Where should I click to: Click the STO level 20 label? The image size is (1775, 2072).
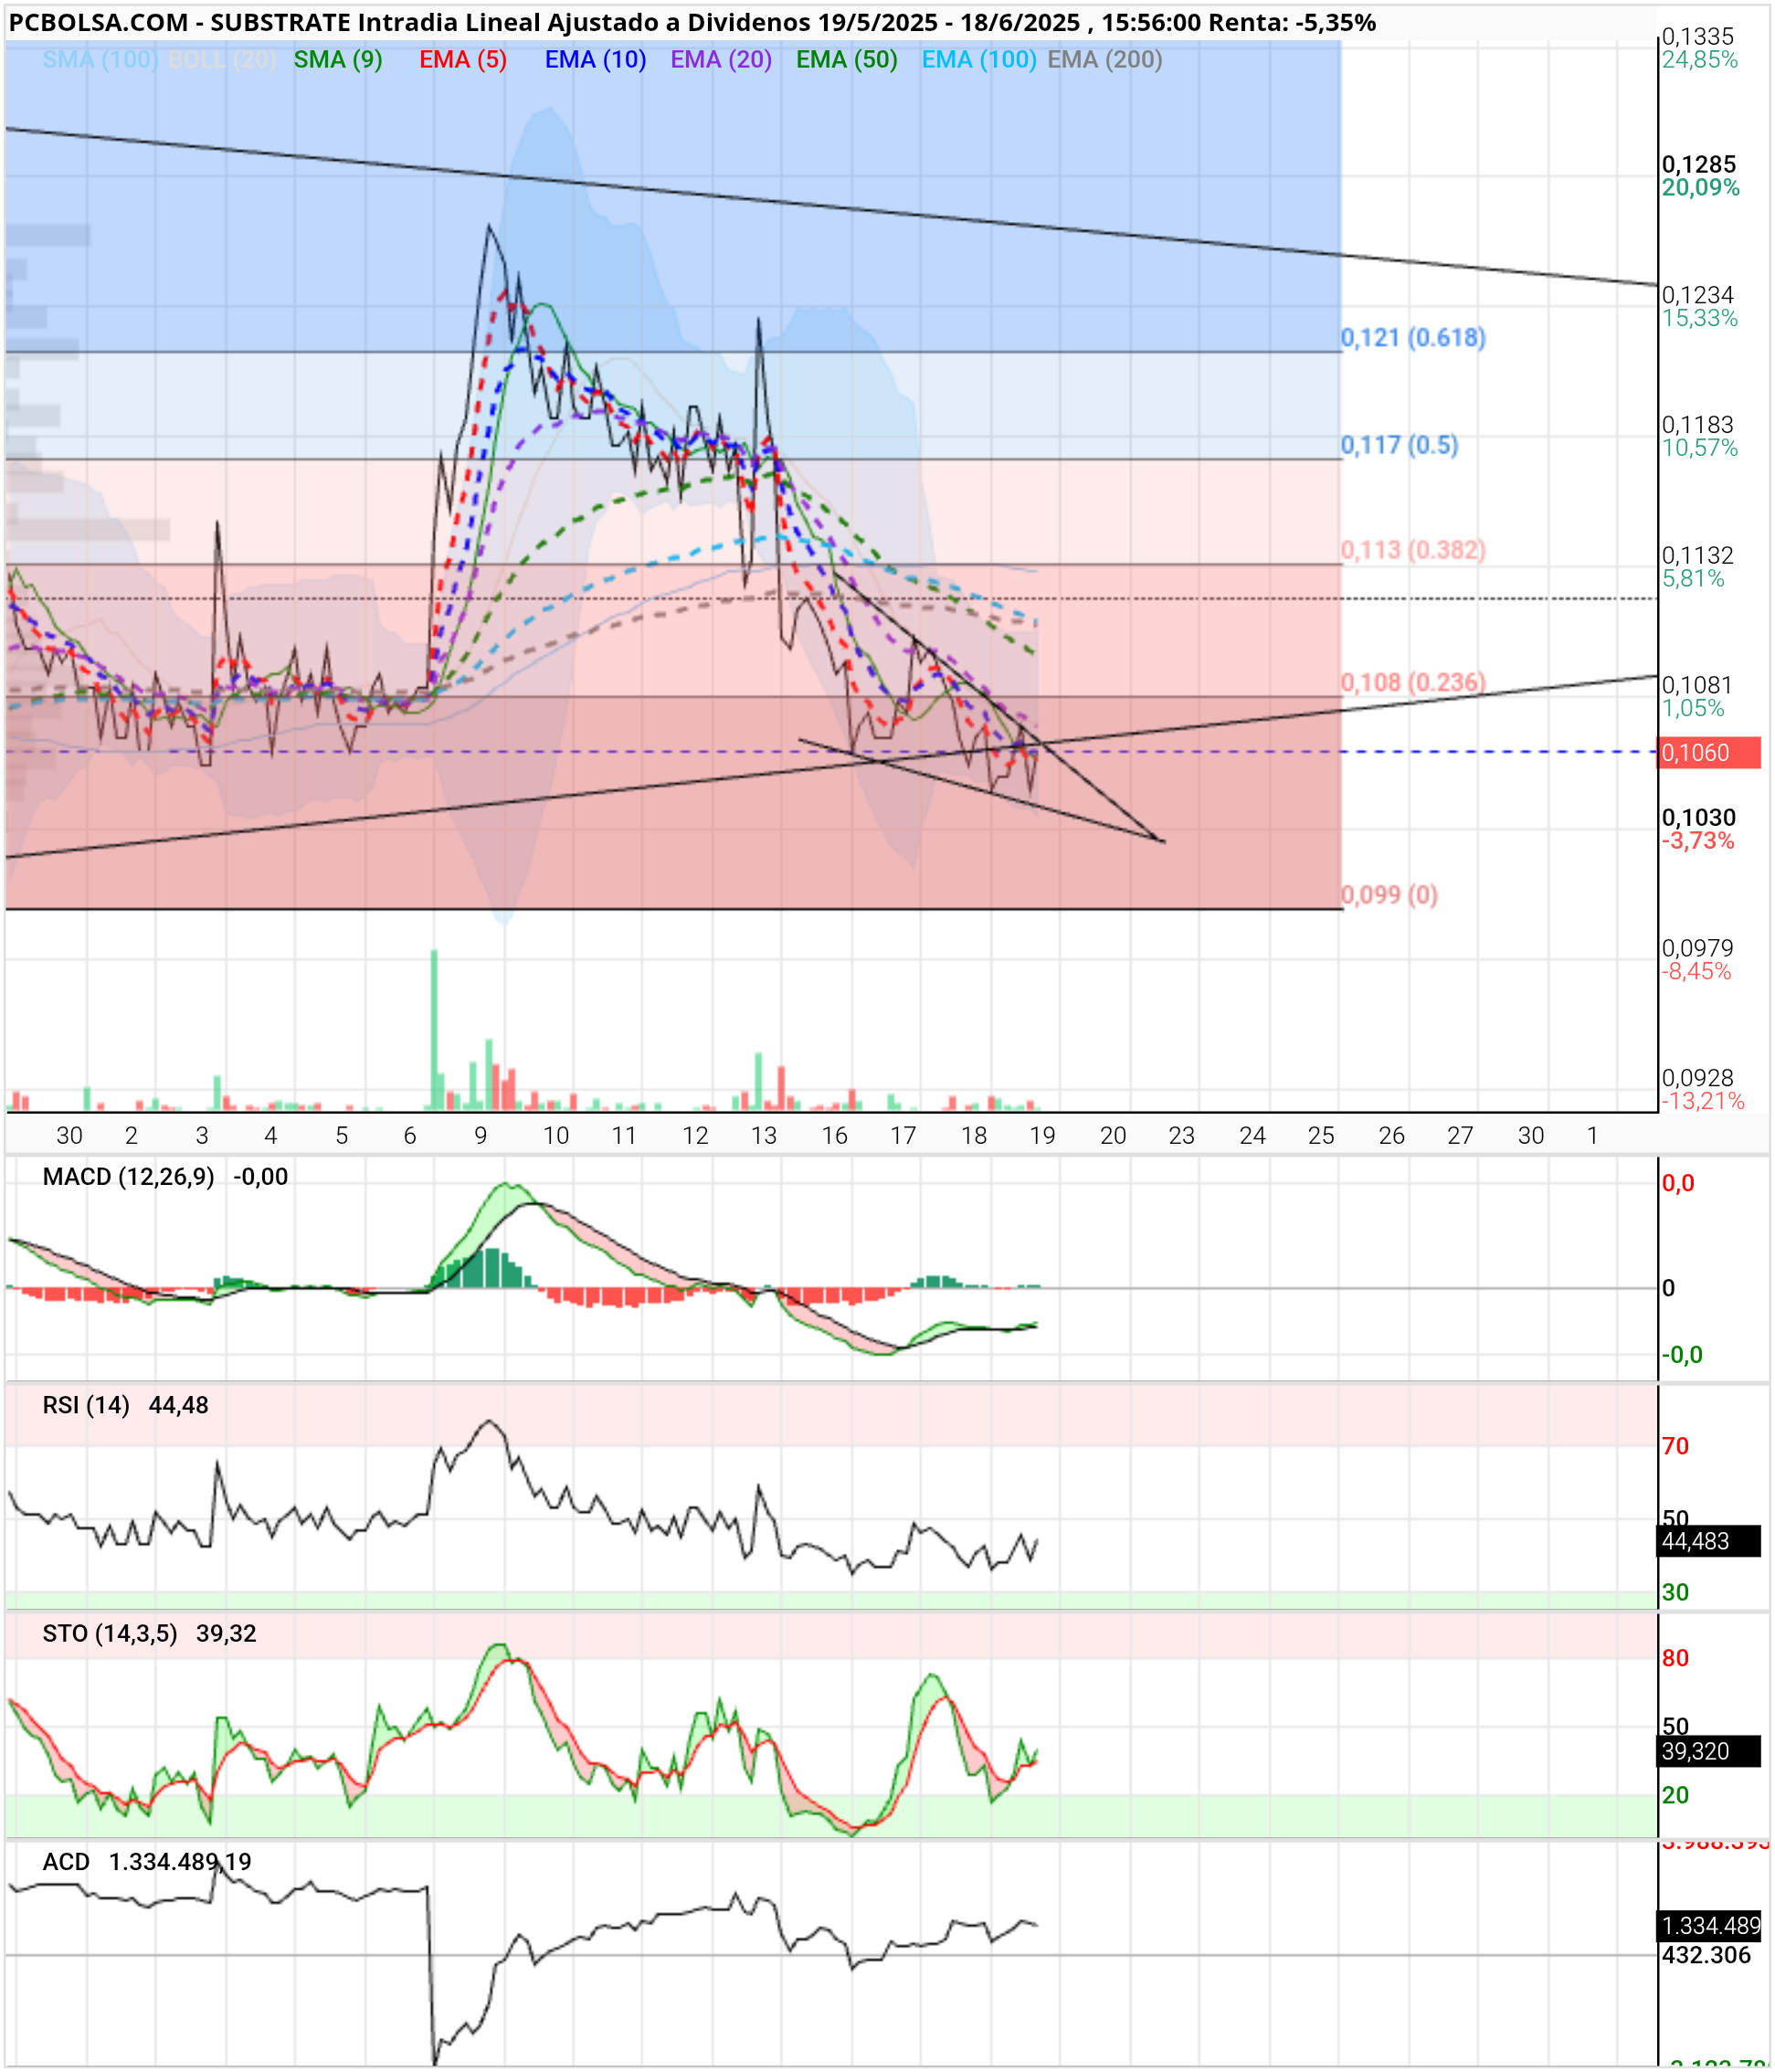[x=1675, y=1795]
